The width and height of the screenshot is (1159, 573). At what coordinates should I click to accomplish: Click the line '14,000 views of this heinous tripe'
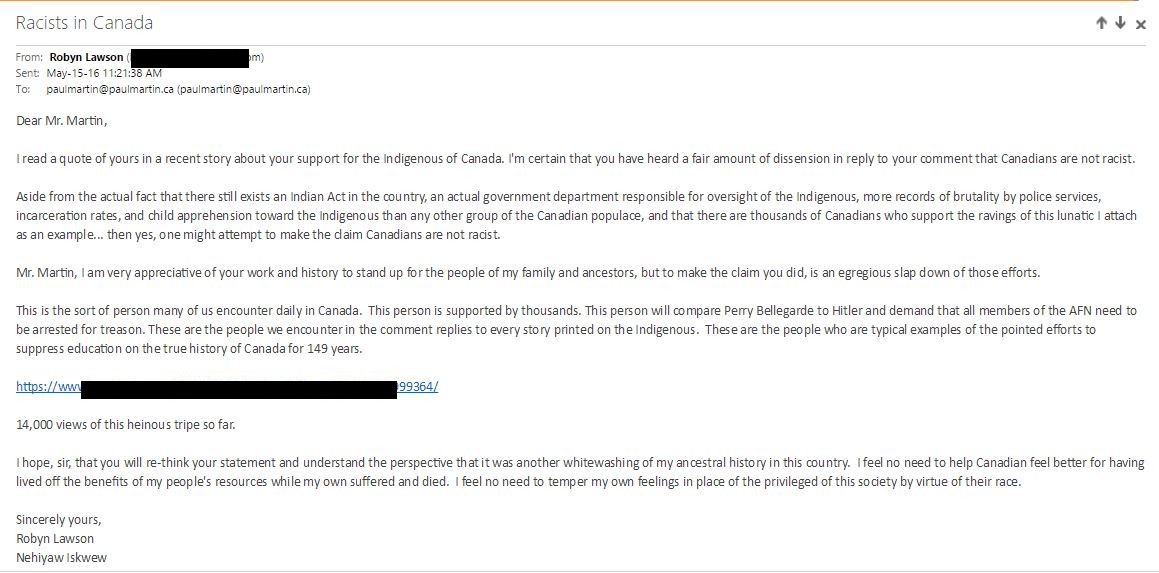click(126, 424)
